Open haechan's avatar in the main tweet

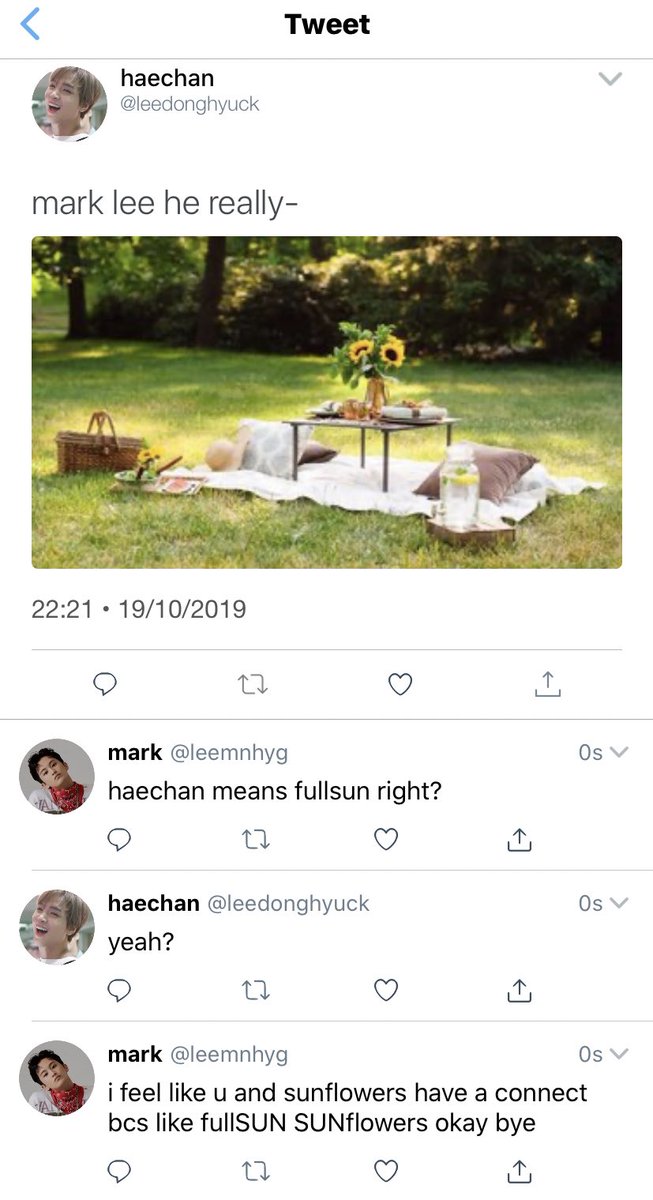[69, 104]
